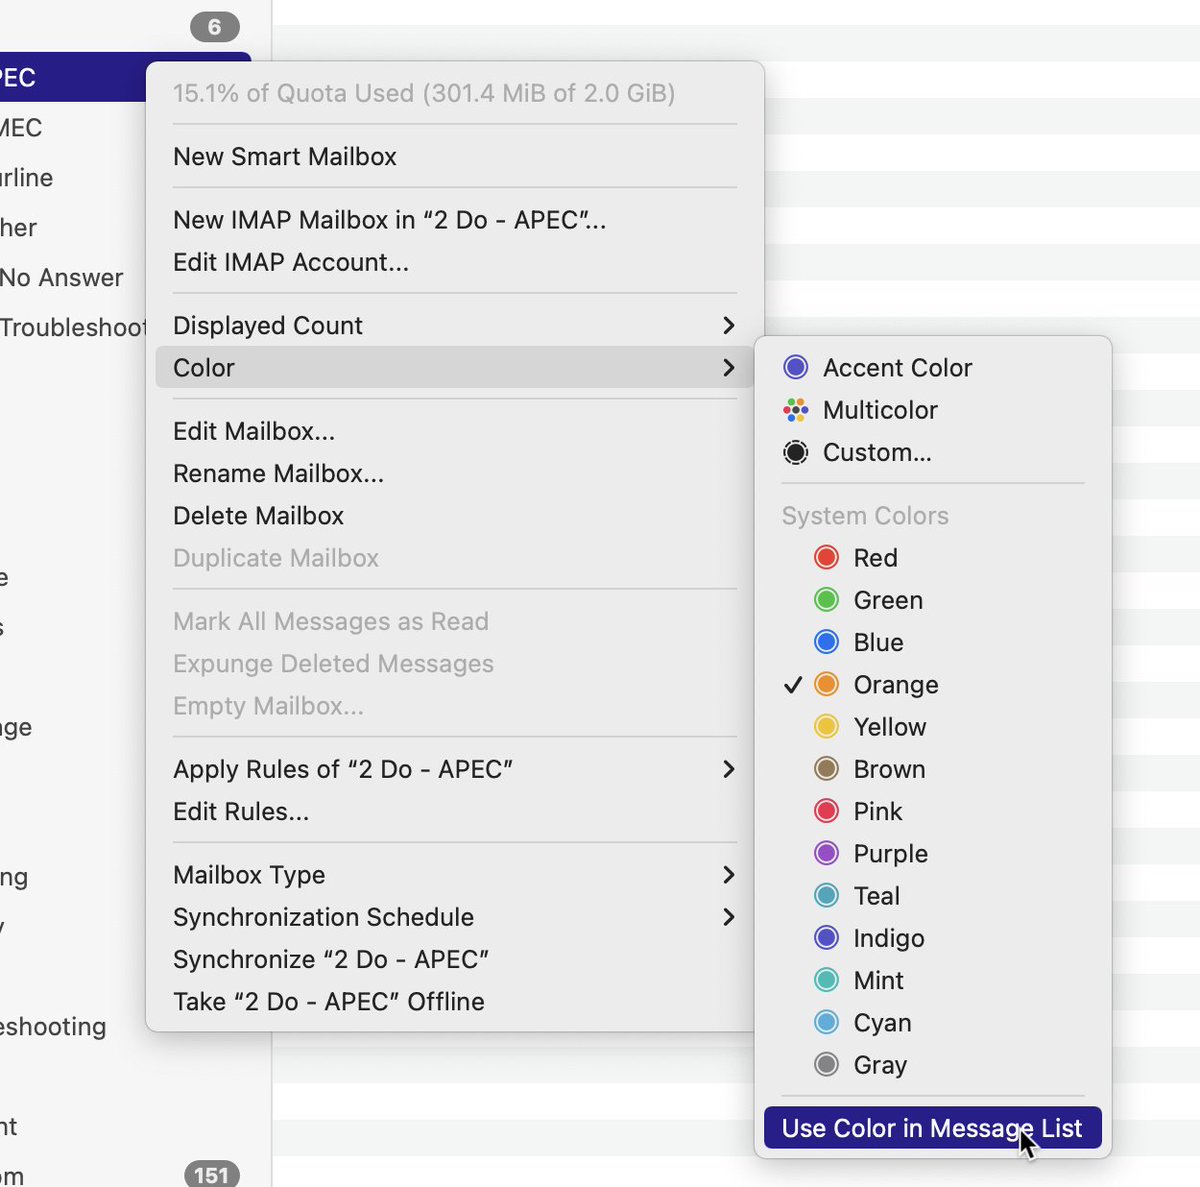Viewport: 1200px width, 1187px height.
Task: Create New IMAP Mailbox in 2 Do - APEC
Action: point(454,220)
